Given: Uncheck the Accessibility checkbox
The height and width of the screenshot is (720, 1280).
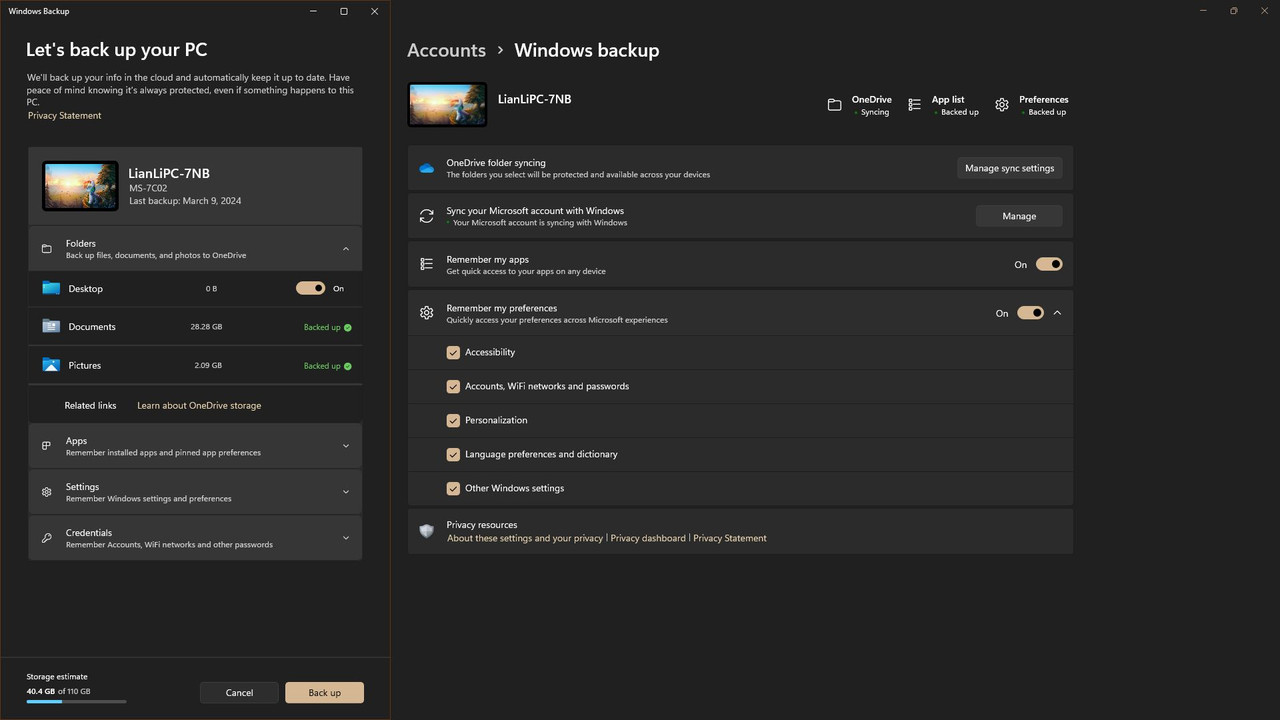Looking at the screenshot, I should (x=453, y=352).
